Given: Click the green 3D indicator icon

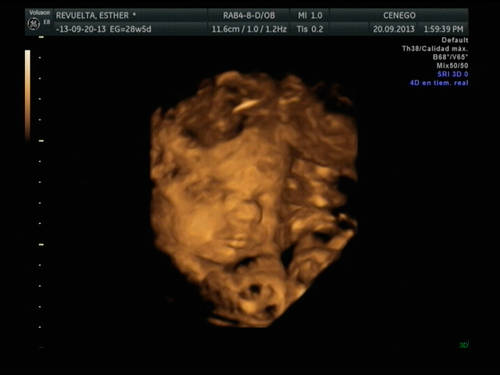Looking at the screenshot, I should [x=464, y=345].
